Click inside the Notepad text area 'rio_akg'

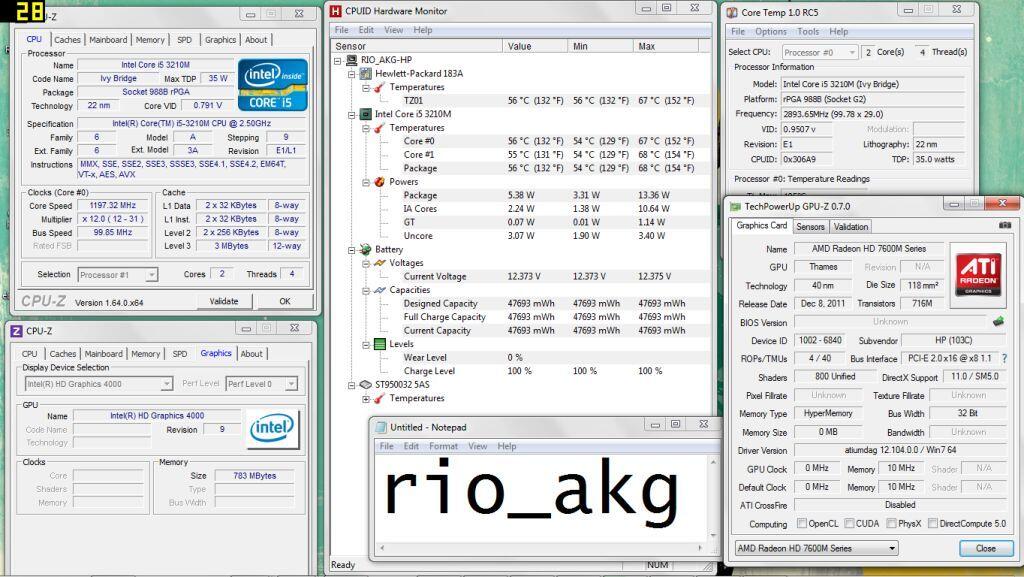pyautogui.click(x=530, y=491)
